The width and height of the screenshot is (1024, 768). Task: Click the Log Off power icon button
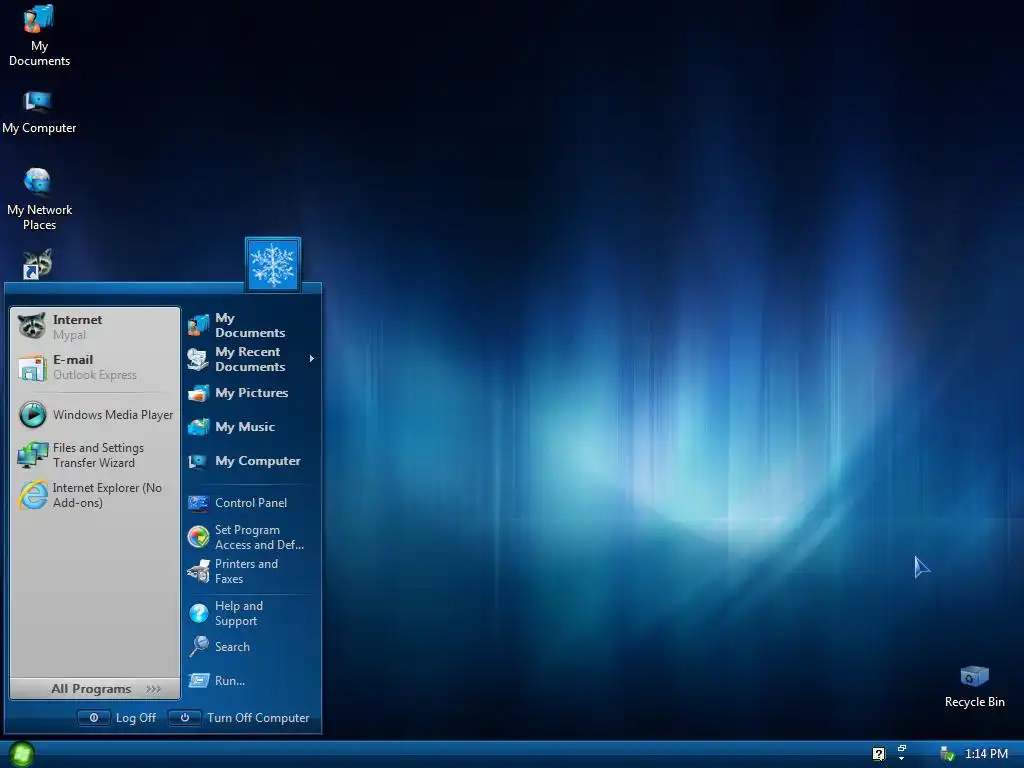pyautogui.click(x=94, y=718)
